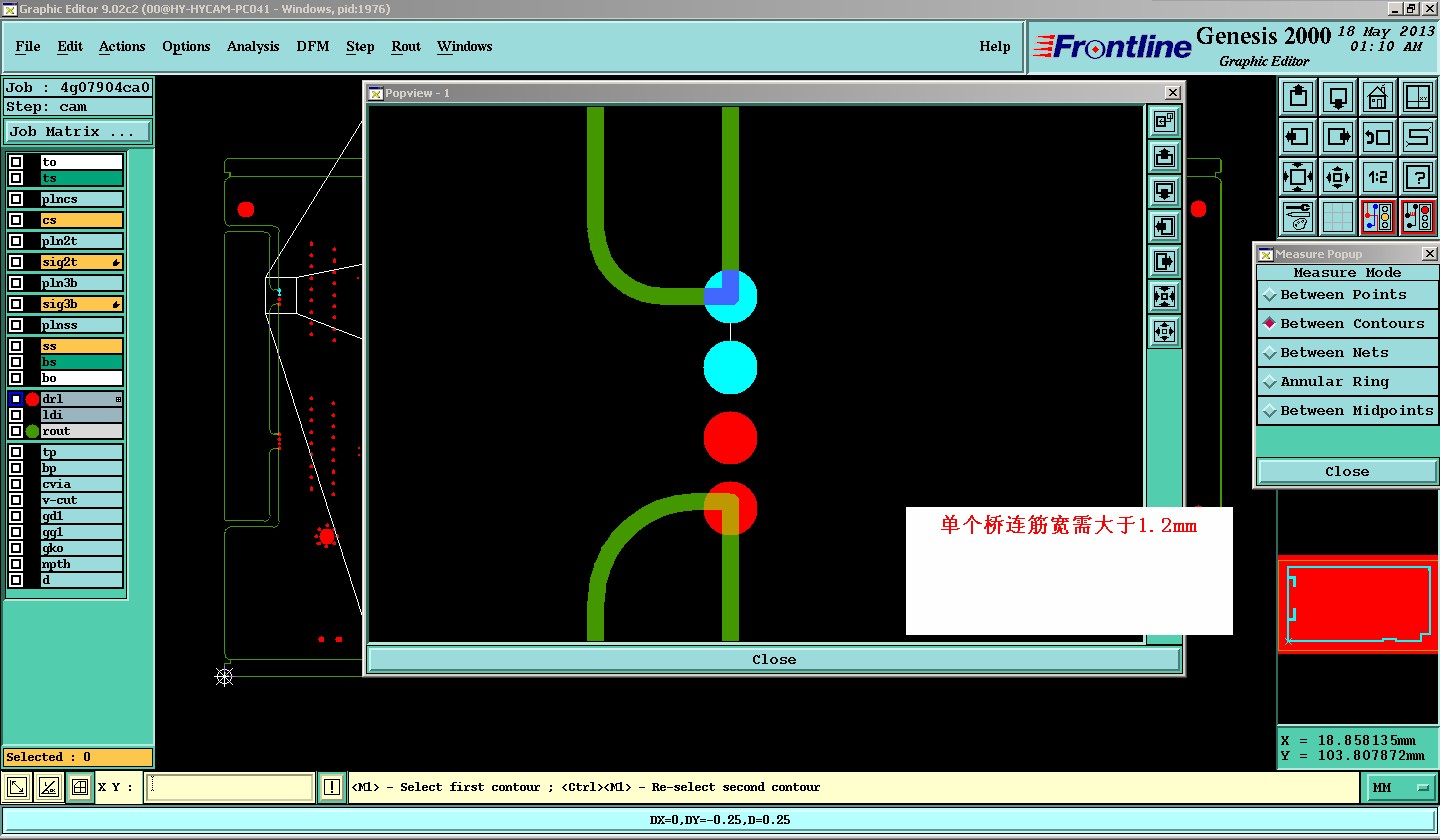Image resolution: width=1440 pixels, height=840 pixels.
Task: Click the zoom out arrows-outward icon
Action: pyautogui.click(x=1338, y=177)
